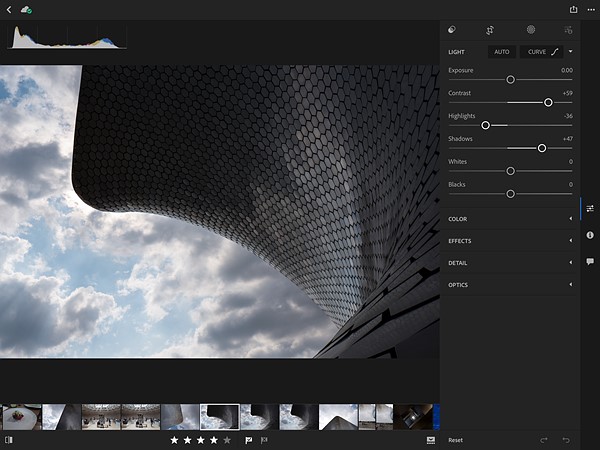The height and width of the screenshot is (450, 600).
Task: Click the undo arrow icon
Action: tap(566, 440)
